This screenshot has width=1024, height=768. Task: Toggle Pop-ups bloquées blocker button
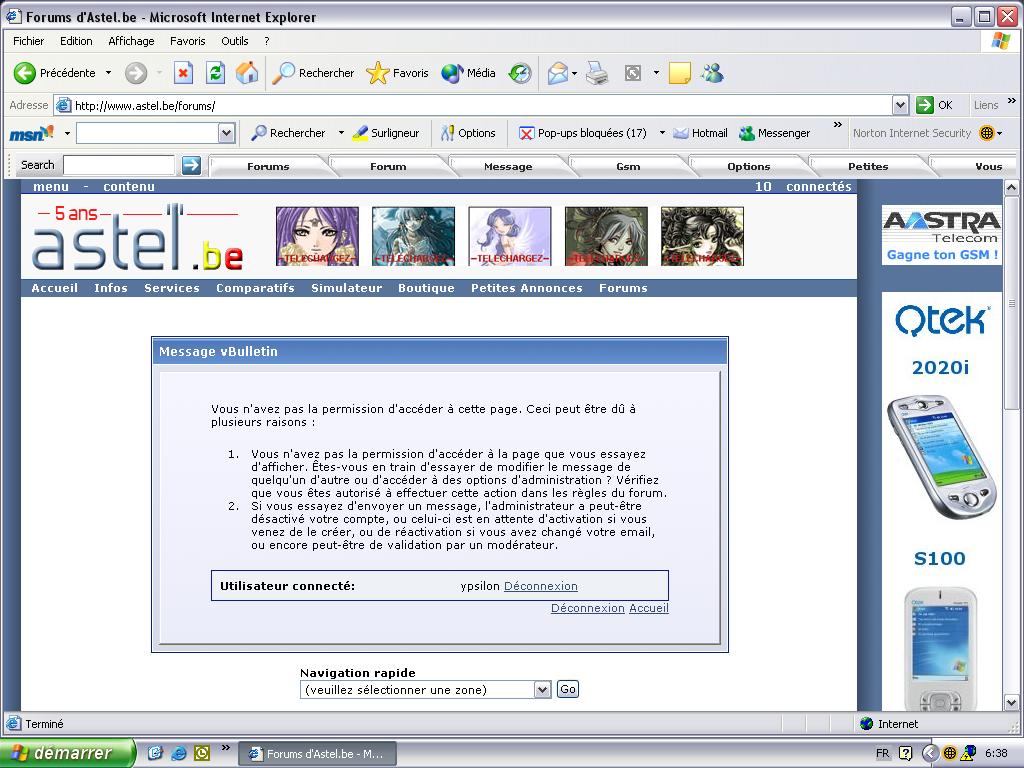(583, 133)
